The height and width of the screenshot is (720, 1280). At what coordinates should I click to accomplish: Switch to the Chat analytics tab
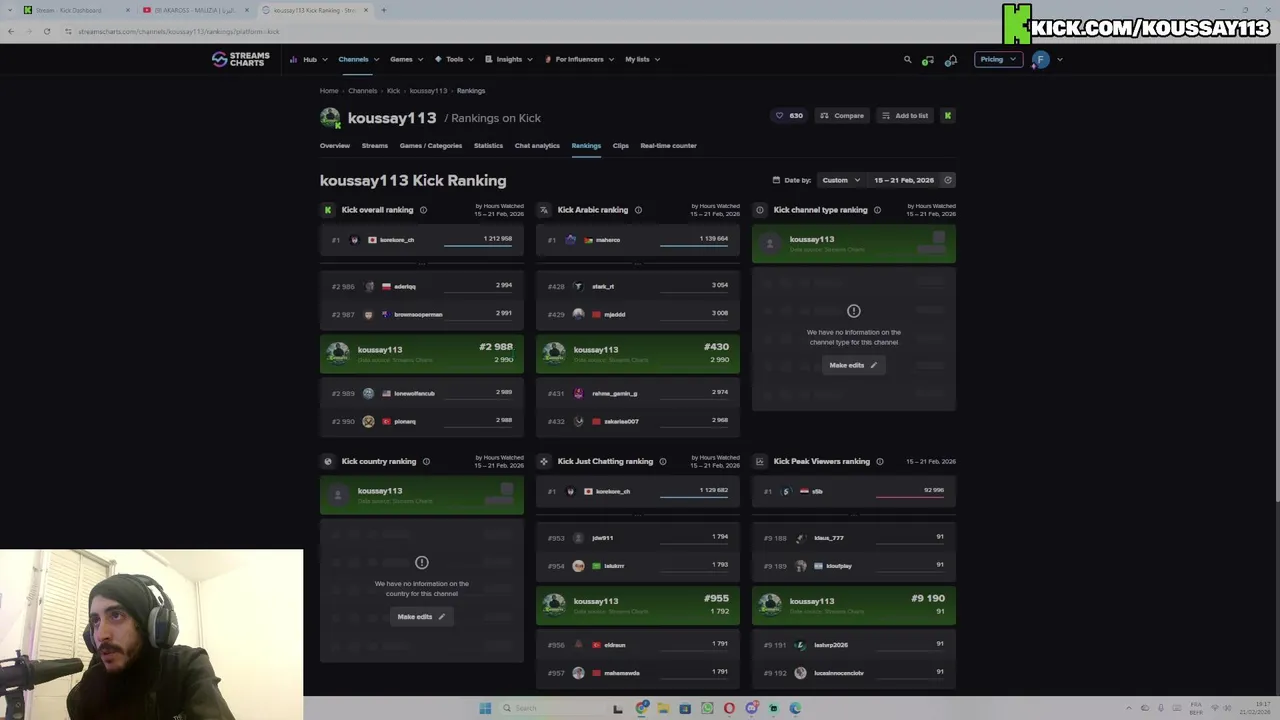pyautogui.click(x=537, y=146)
